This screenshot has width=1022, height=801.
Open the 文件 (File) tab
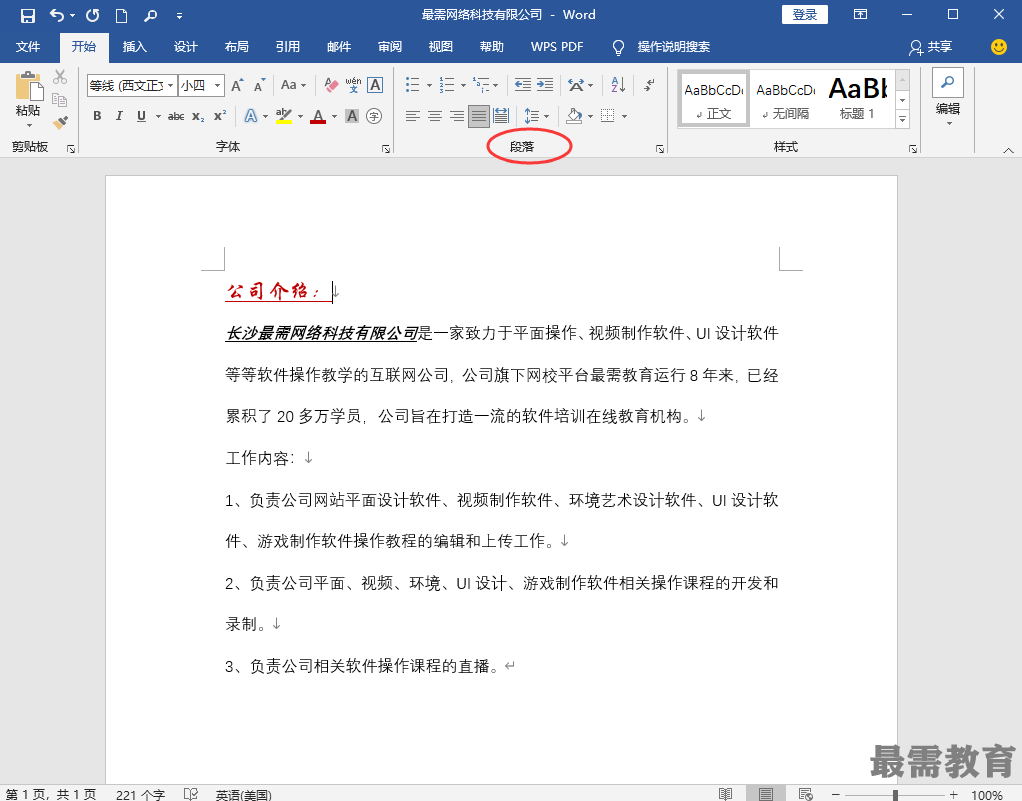click(x=28, y=47)
